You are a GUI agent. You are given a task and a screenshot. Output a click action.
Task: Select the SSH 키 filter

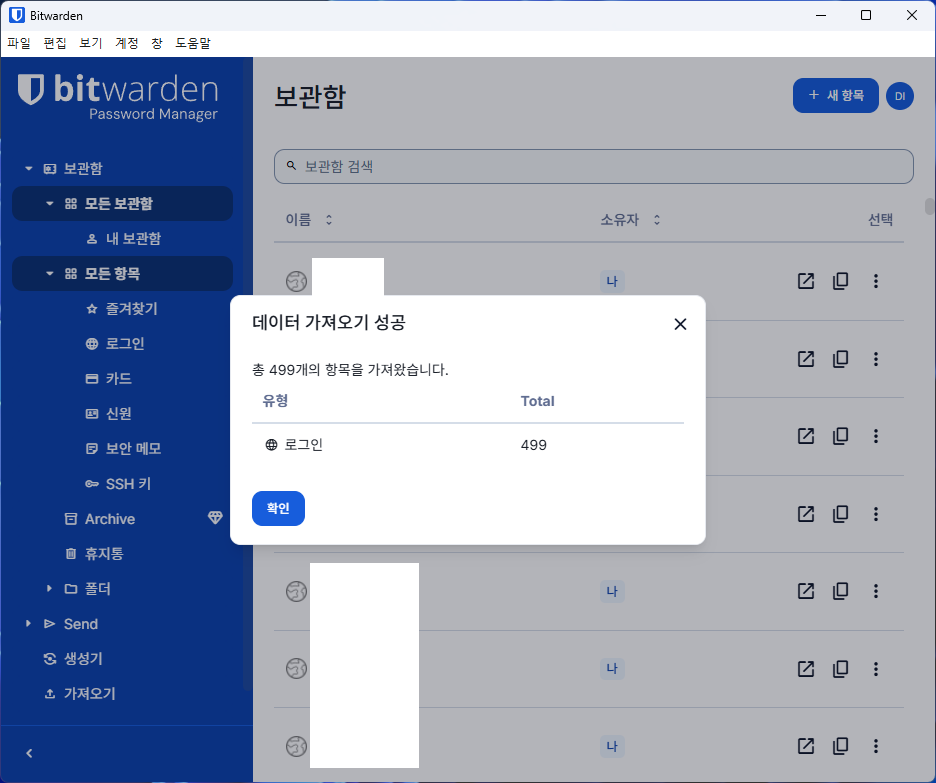pos(118,484)
